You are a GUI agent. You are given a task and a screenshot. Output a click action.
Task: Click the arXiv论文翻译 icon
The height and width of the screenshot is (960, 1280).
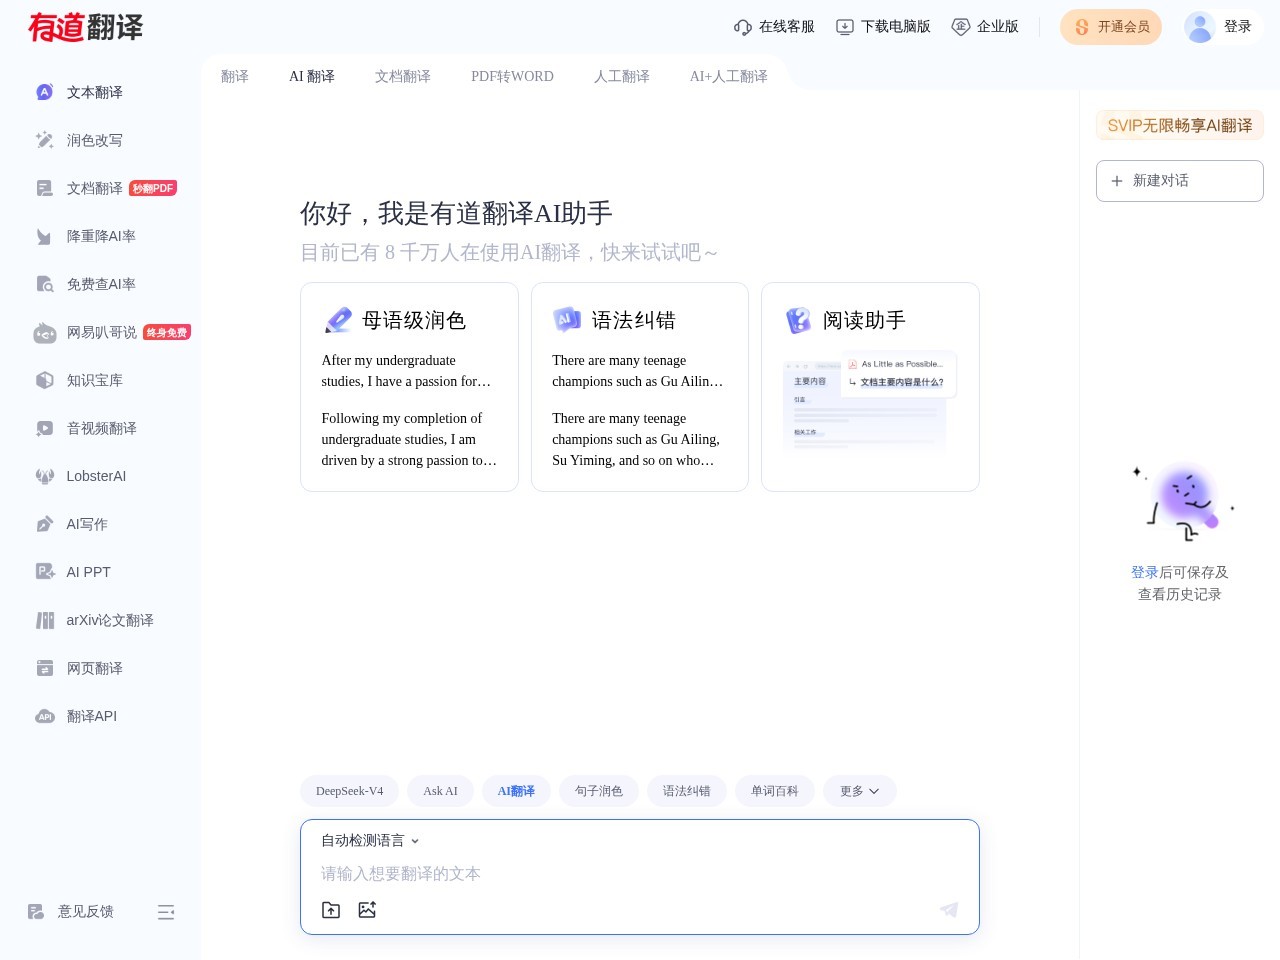pyautogui.click(x=44, y=620)
